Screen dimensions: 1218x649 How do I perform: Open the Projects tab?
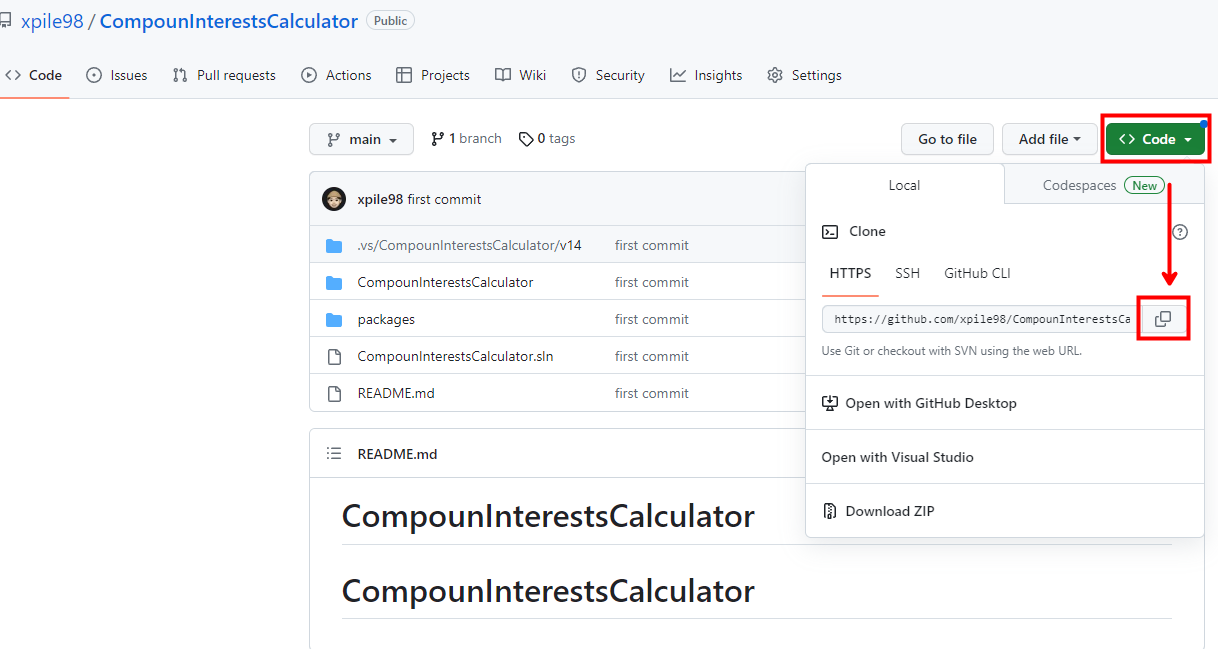[x=433, y=75]
